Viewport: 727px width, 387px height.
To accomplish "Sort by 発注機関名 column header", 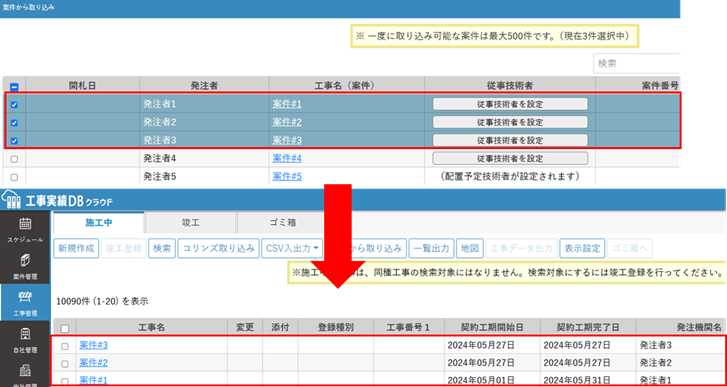I will (x=682, y=327).
